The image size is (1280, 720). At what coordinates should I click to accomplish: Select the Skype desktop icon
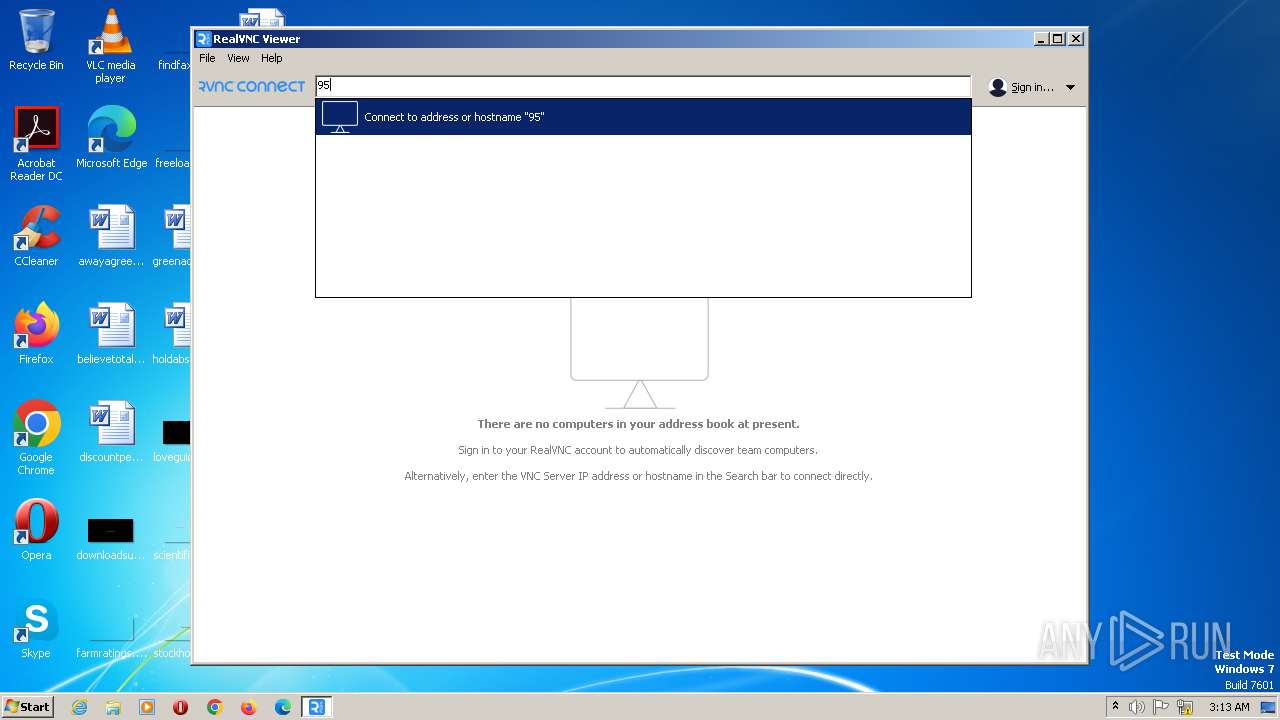pyautogui.click(x=36, y=628)
